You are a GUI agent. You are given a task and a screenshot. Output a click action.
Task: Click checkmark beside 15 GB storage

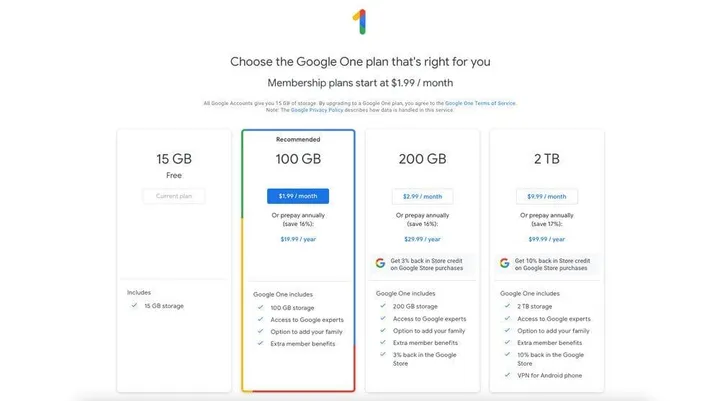[134, 306]
